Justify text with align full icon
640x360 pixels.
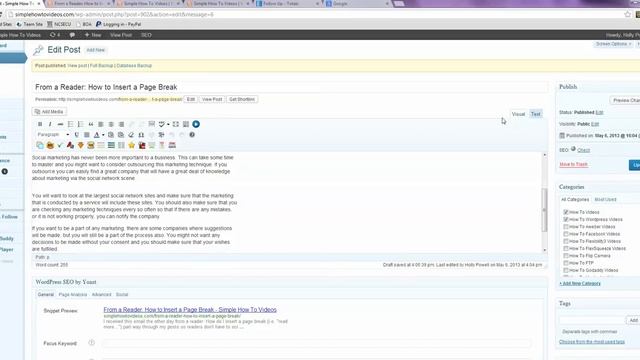(x=87, y=135)
